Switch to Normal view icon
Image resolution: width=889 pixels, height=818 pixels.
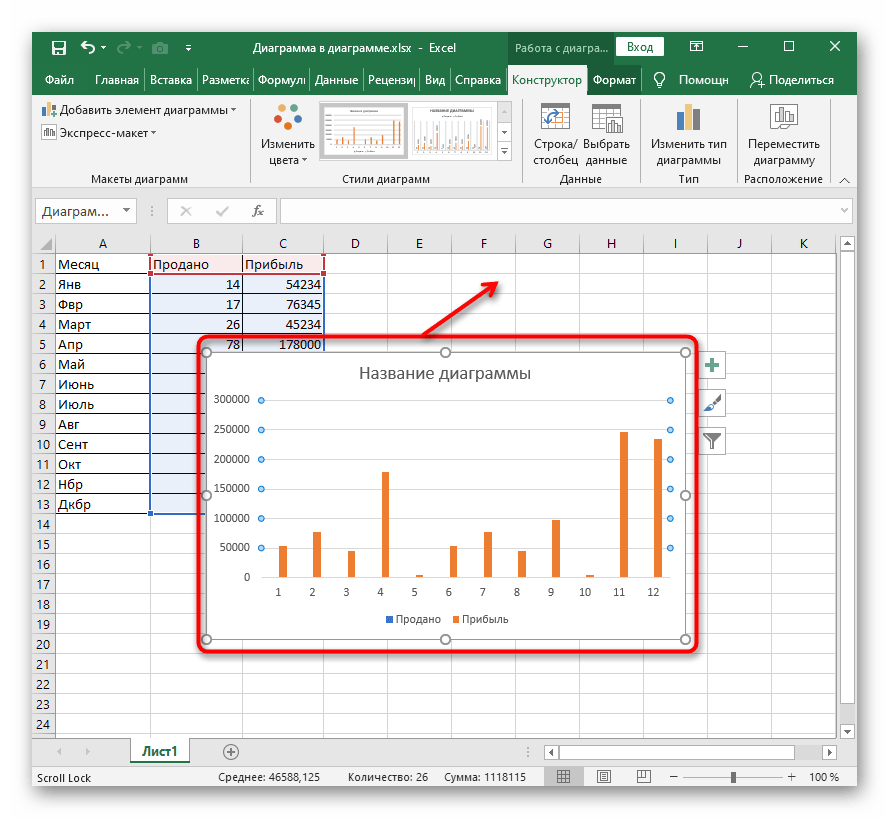pyautogui.click(x=564, y=777)
